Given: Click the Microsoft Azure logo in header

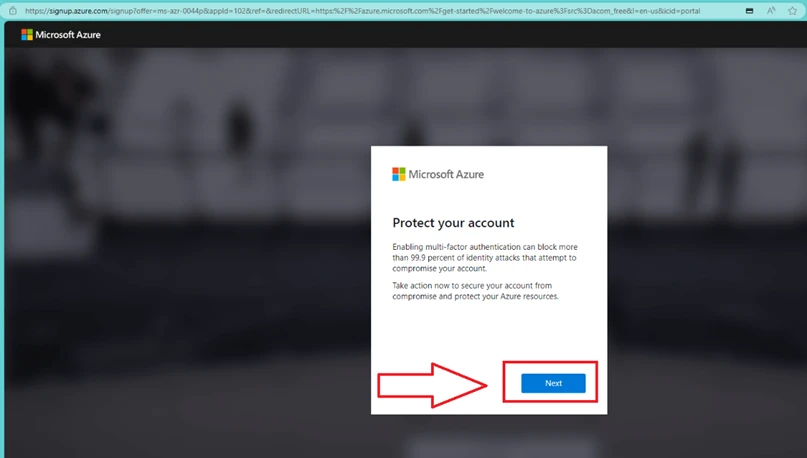Looking at the screenshot, I should click(61, 34).
